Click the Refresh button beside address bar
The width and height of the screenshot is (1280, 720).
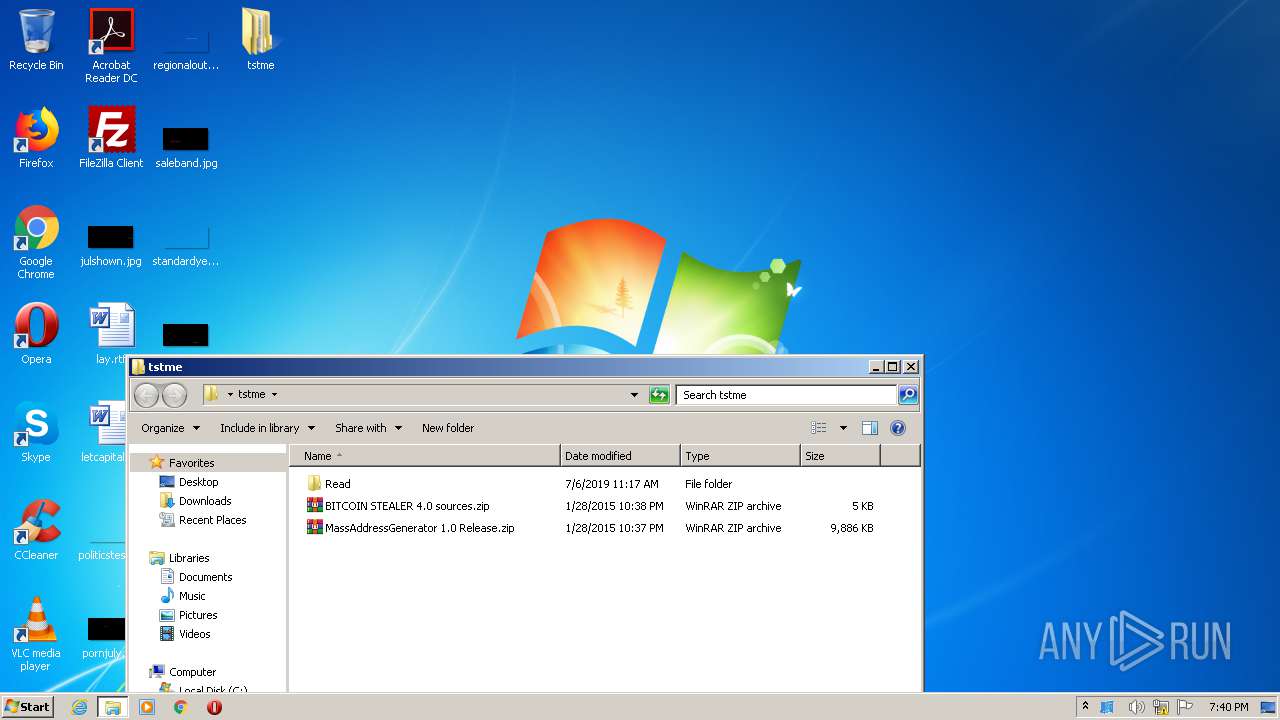pos(659,395)
